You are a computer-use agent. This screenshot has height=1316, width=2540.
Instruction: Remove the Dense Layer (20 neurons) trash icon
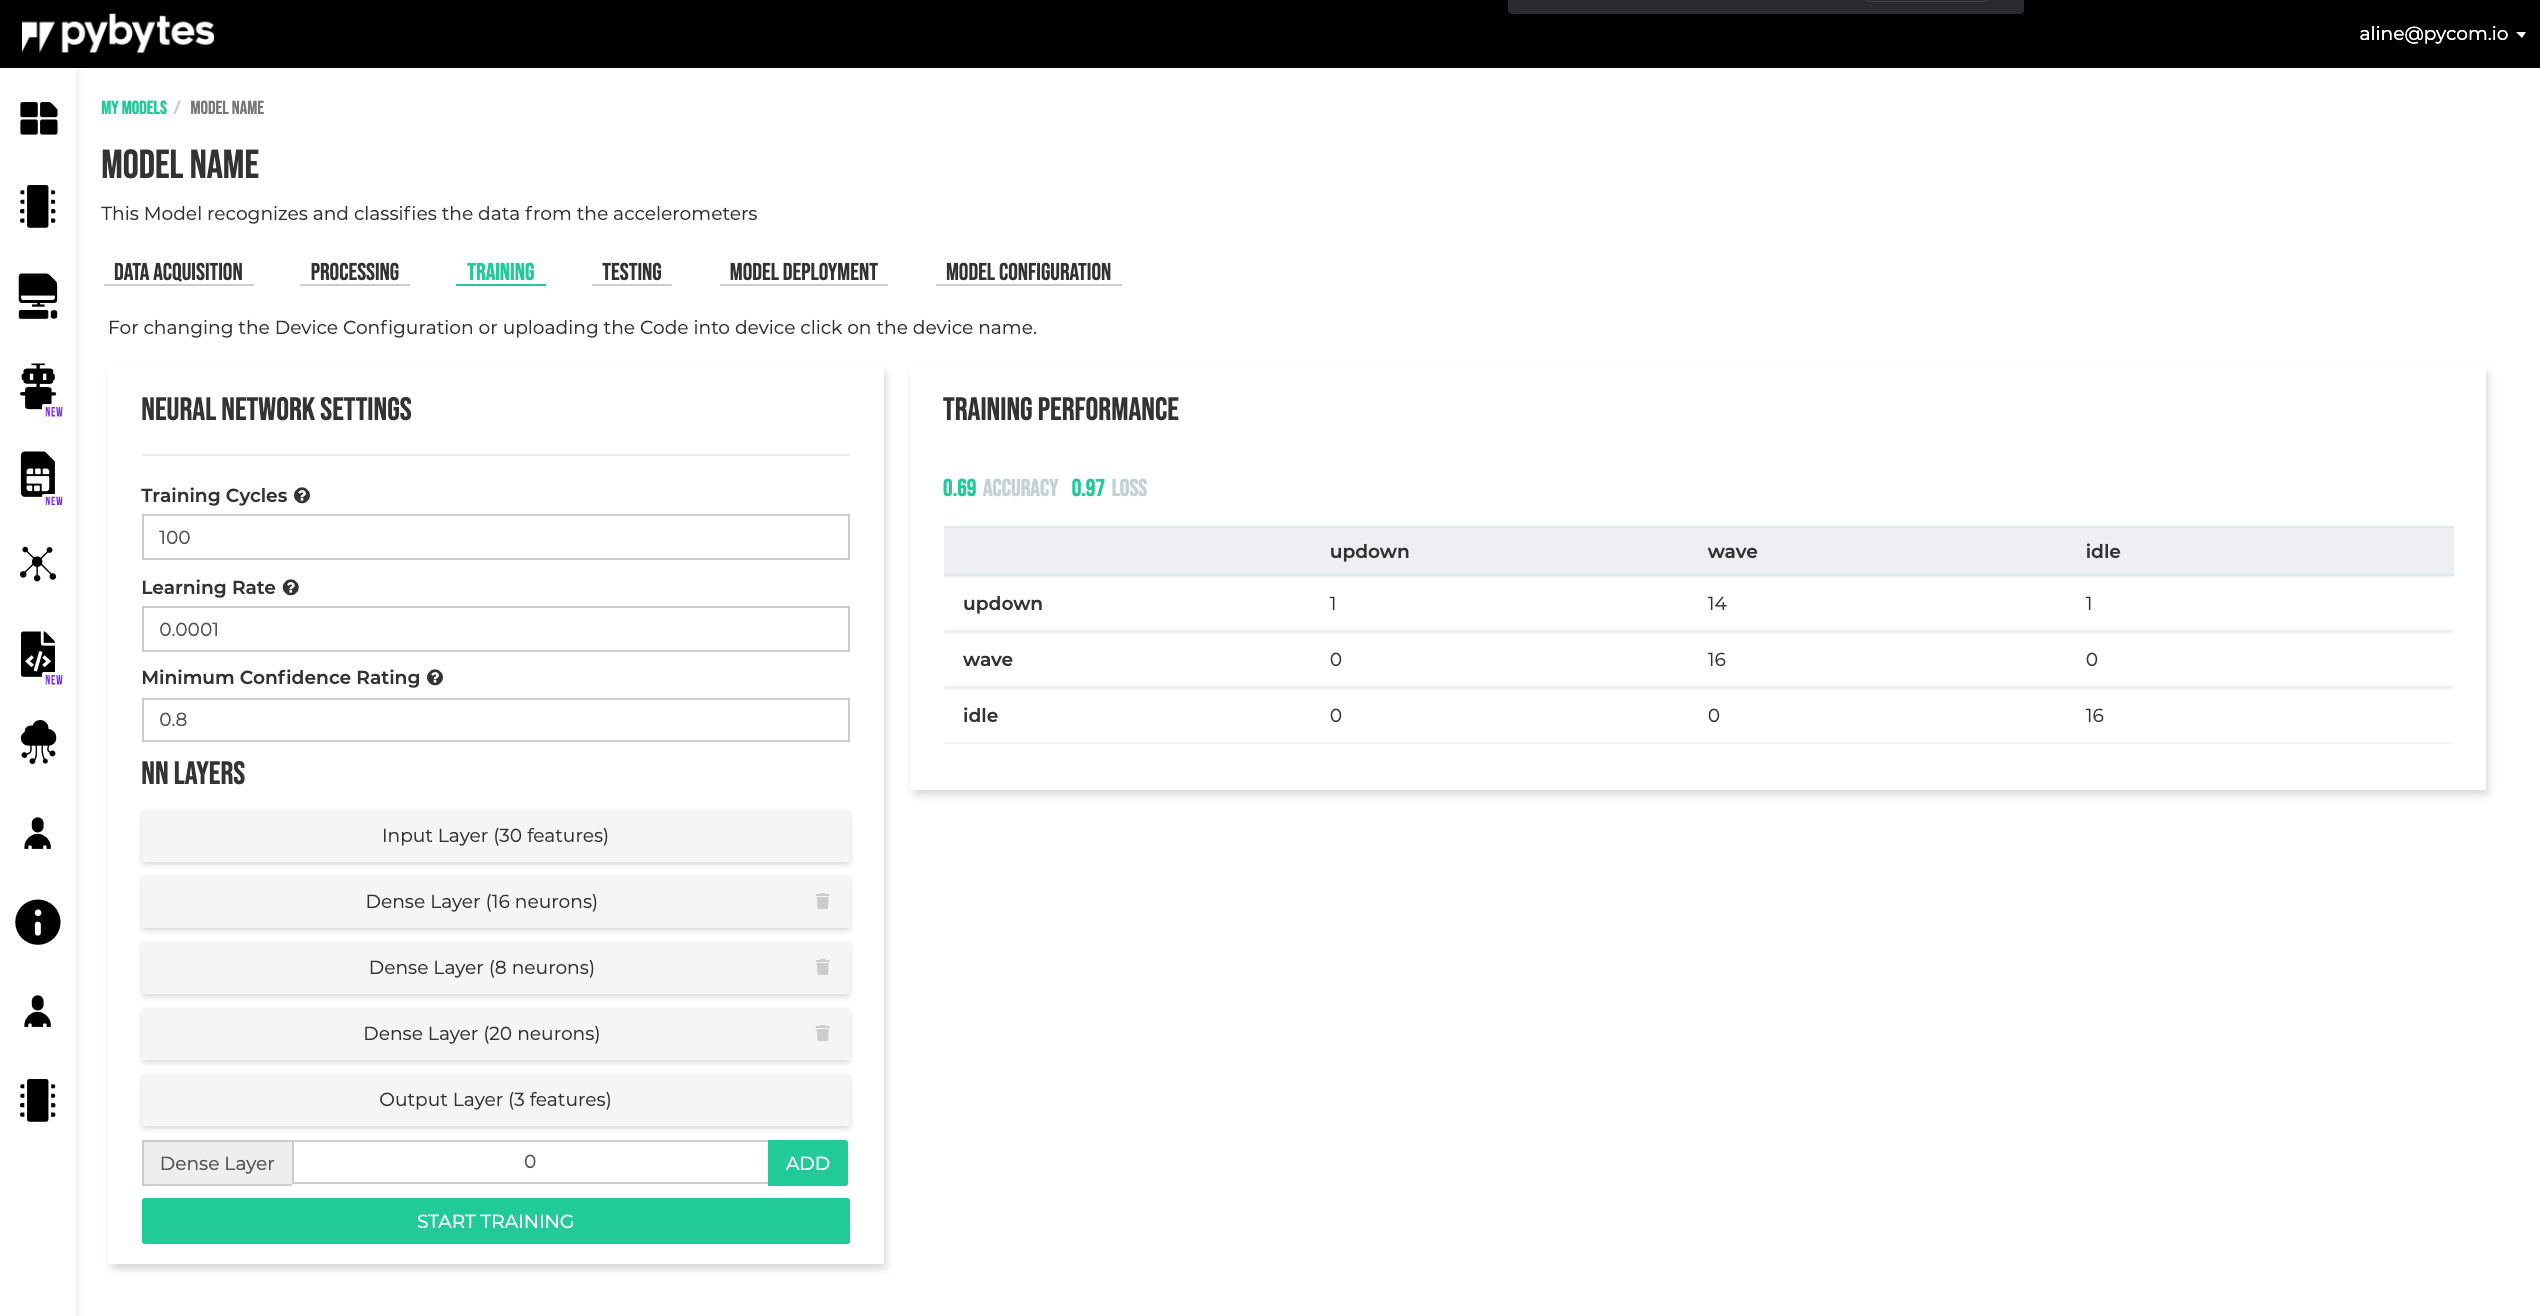(822, 1033)
